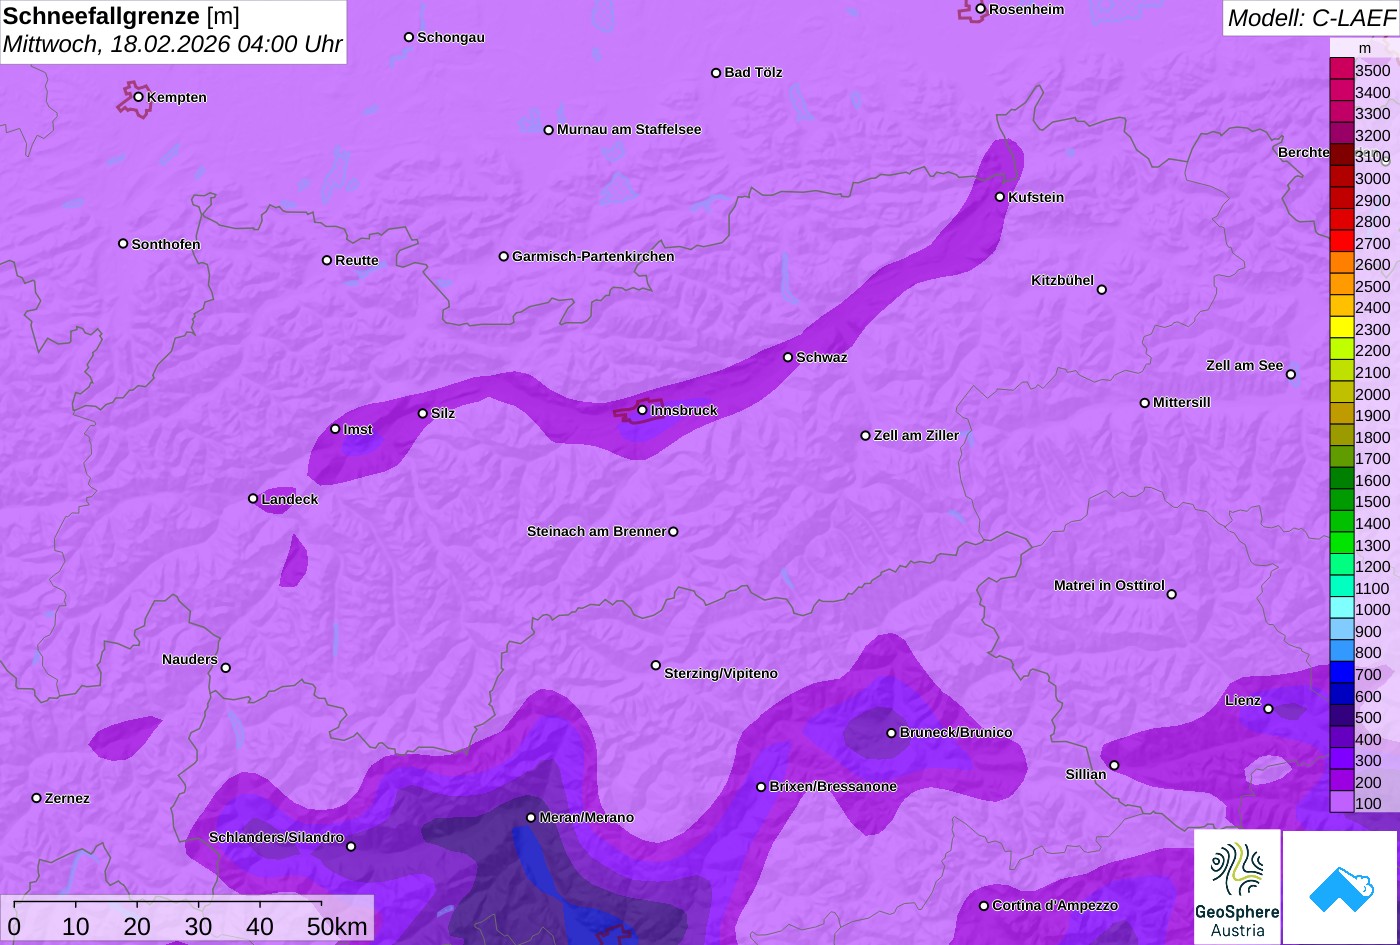Click the Innsbruck city marker

click(643, 410)
